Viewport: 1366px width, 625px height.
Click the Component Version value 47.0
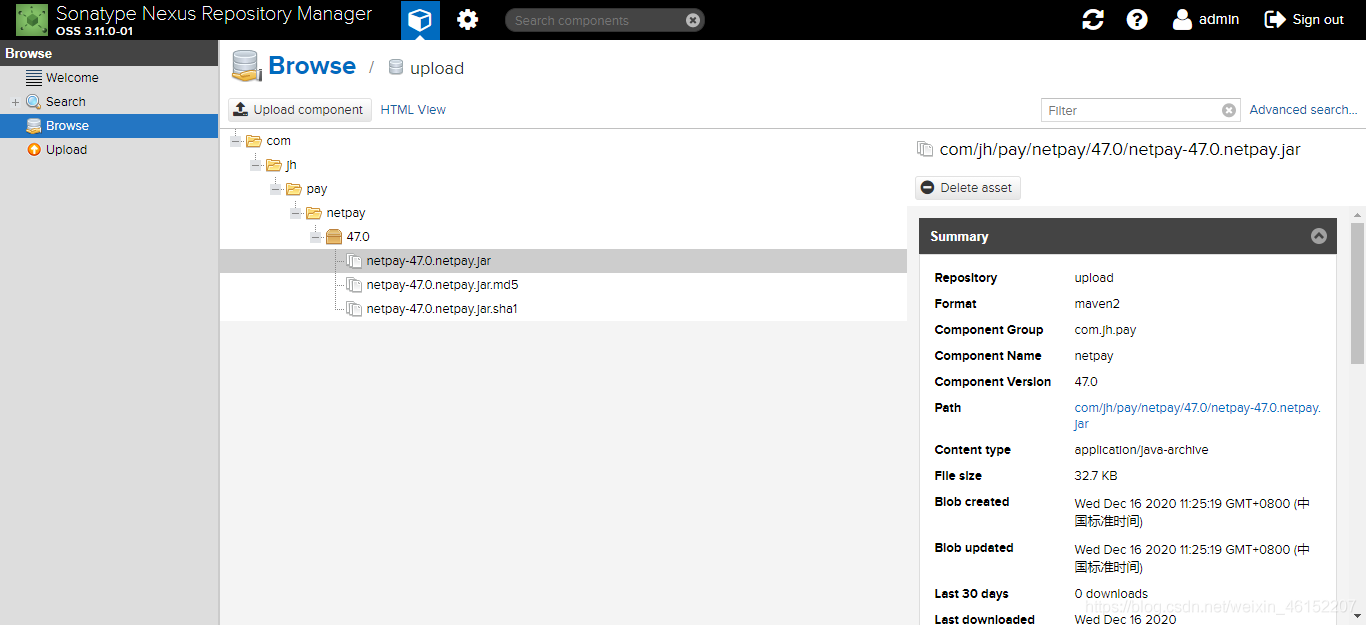tap(1086, 382)
